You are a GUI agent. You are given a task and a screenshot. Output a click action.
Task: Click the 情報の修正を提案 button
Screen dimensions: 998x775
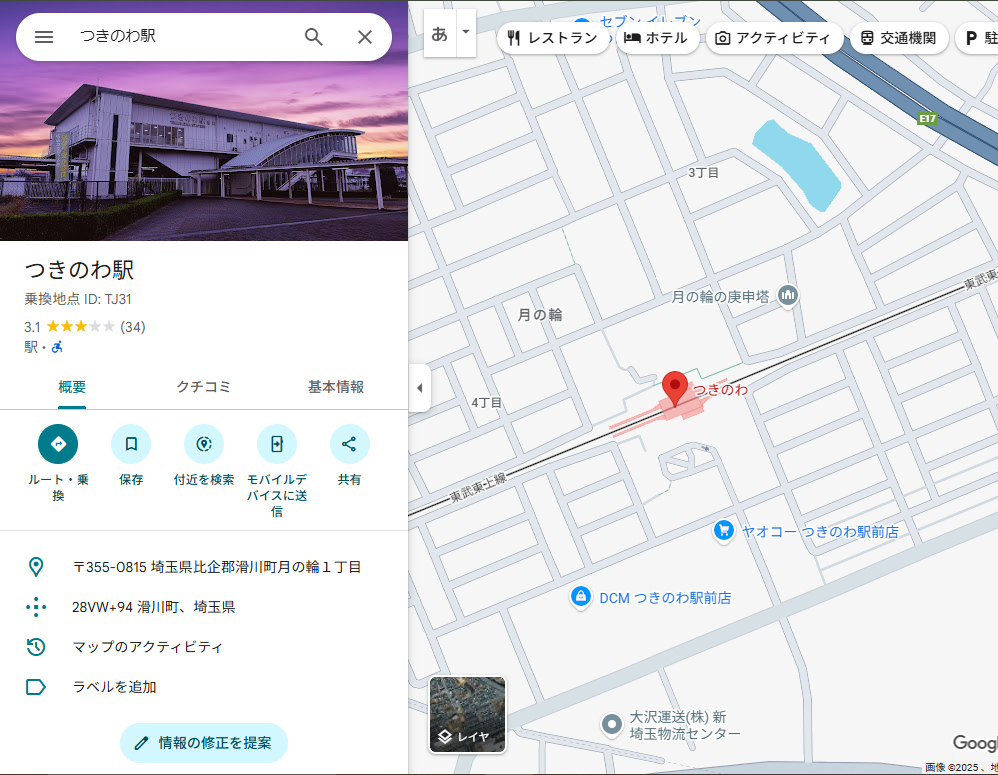tap(204, 743)
